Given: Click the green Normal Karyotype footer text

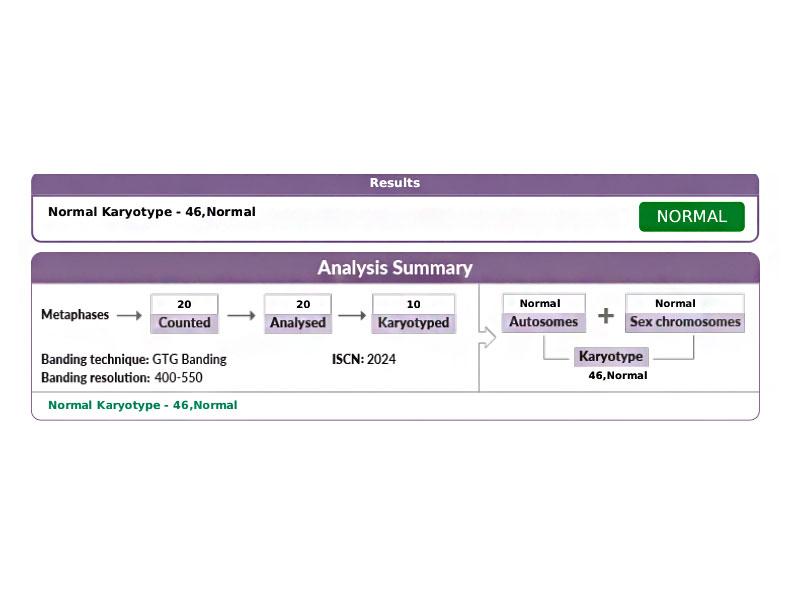Looking at the screenshot, I should tap(143, 405).
